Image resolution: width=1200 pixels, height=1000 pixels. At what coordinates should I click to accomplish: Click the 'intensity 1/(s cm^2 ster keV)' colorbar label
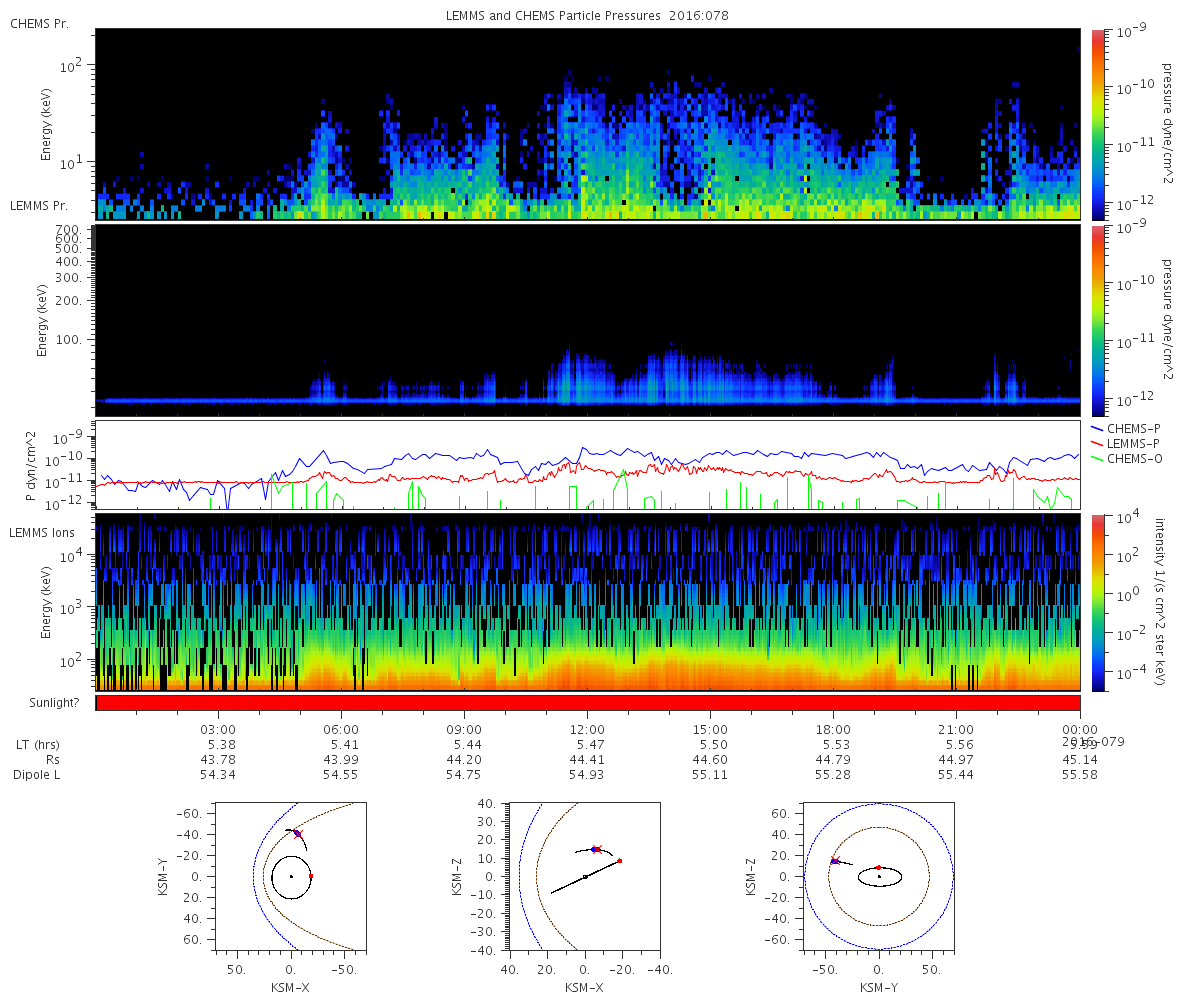1162,602
